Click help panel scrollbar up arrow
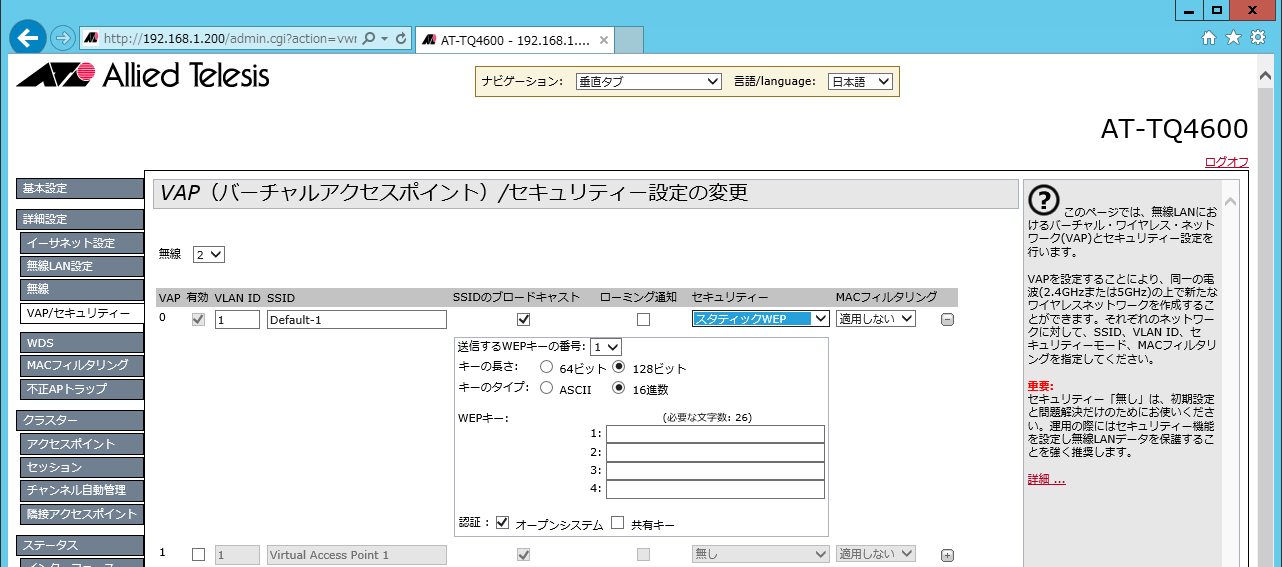1282x567 pixels. tap(1230, 201)
